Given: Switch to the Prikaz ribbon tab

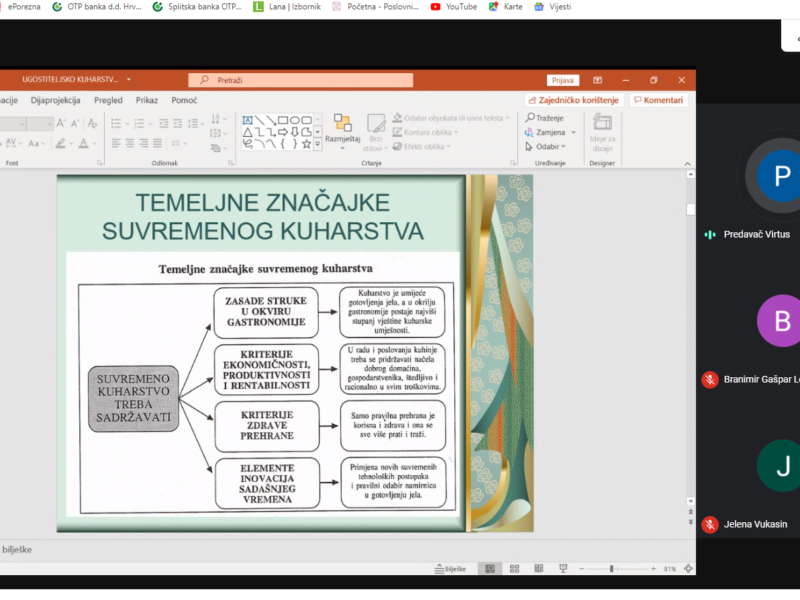Looking at the screenshot, I should [146, 100].
